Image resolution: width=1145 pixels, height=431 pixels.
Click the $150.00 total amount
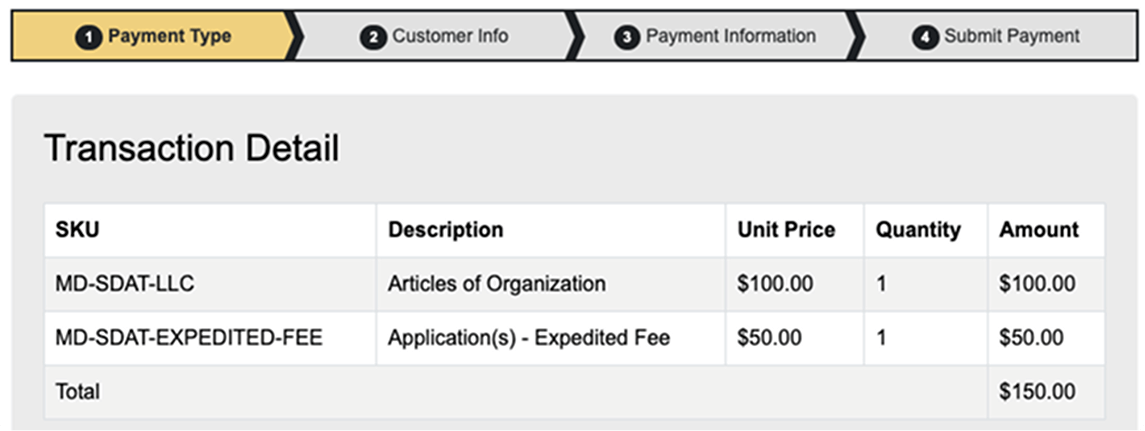pyautogui.click(x=1037, y=392)
